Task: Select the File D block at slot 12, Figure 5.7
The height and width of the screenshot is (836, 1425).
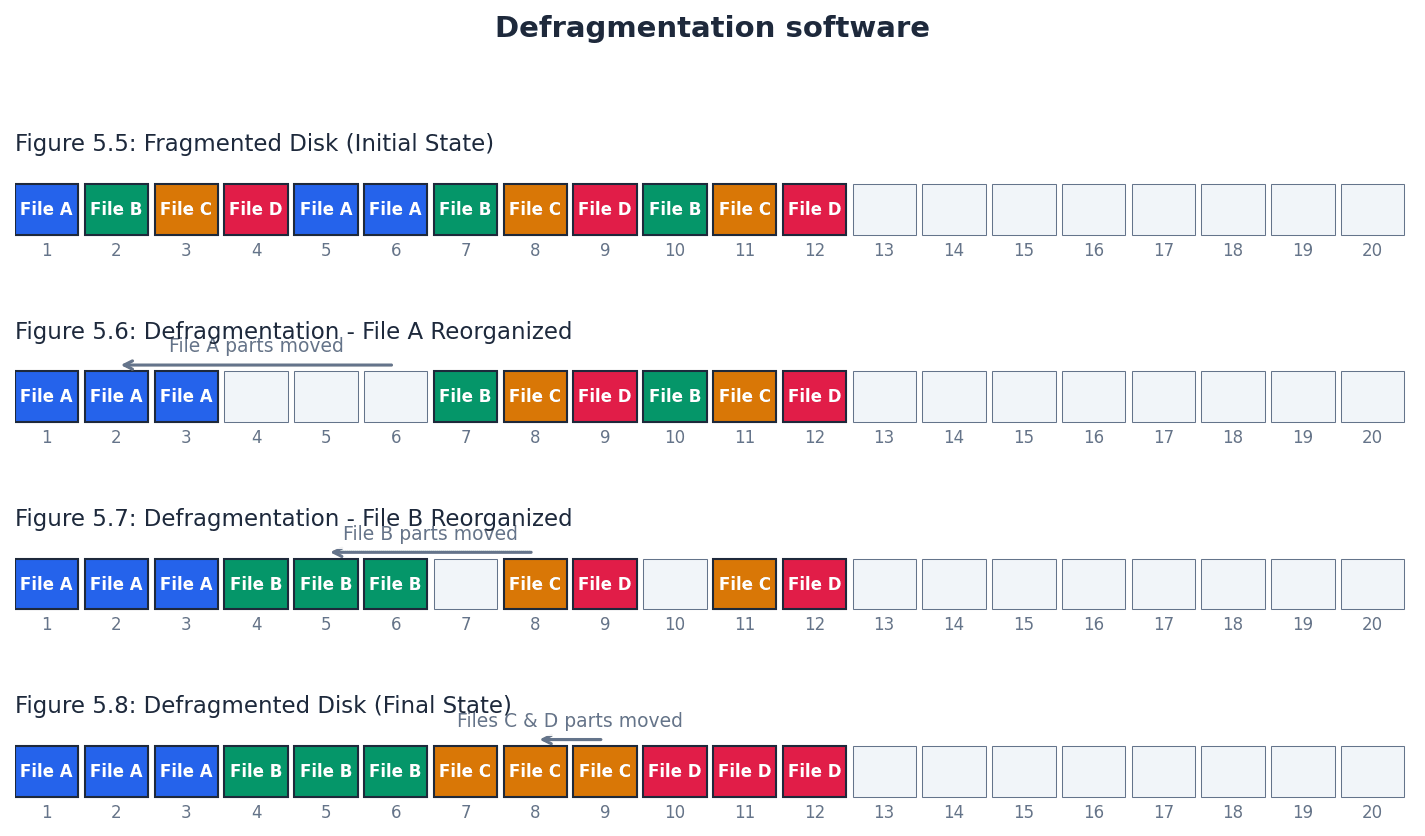Action: pos(814,583)
